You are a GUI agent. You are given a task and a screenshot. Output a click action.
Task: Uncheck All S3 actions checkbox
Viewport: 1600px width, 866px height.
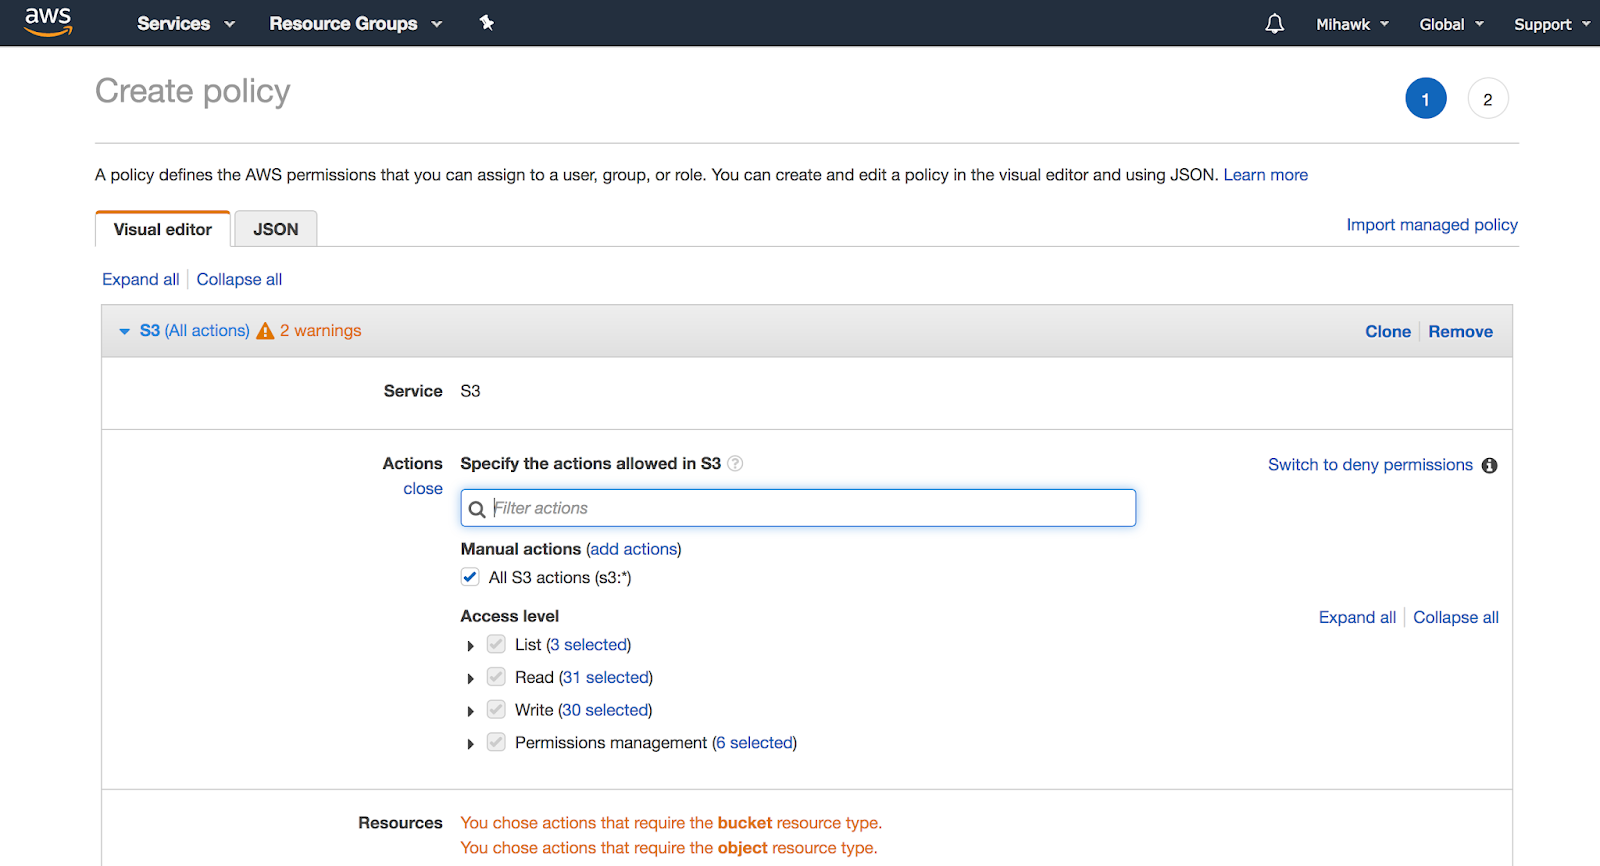click(x=470, y=577)
